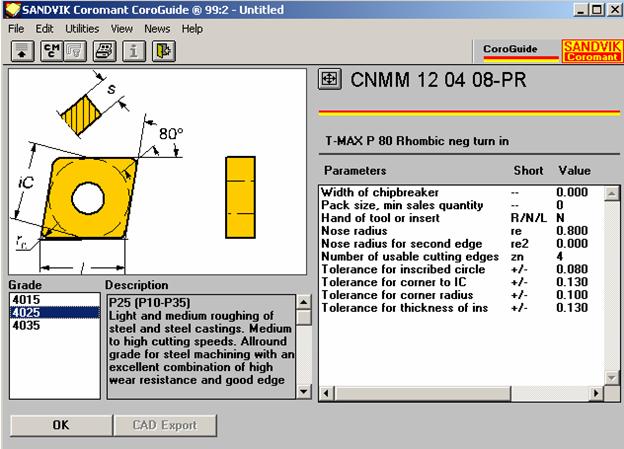Screen dimensions: 624x449
Task: Click the P25 (P10-P35) description text
Action: pos(150,303)
